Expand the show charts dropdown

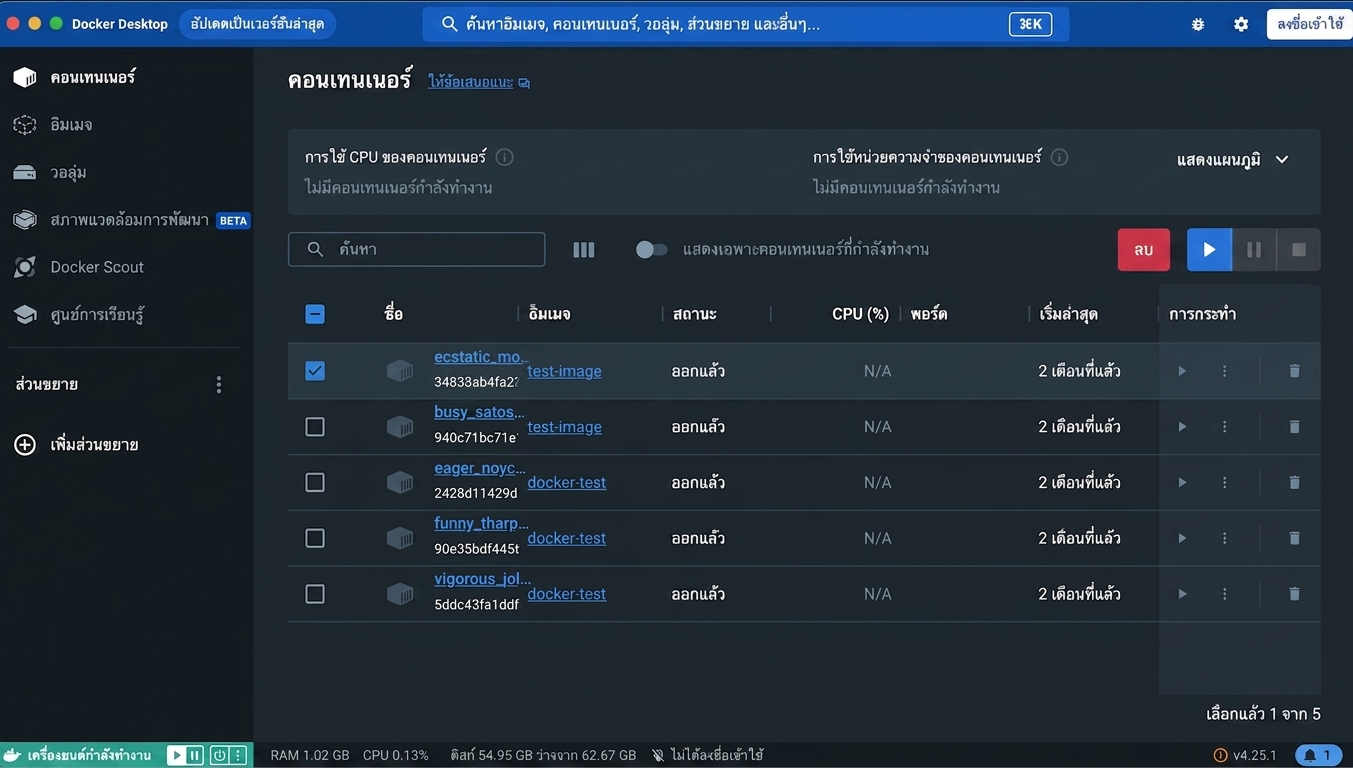pyautogui.click(x=1233, y=160)
